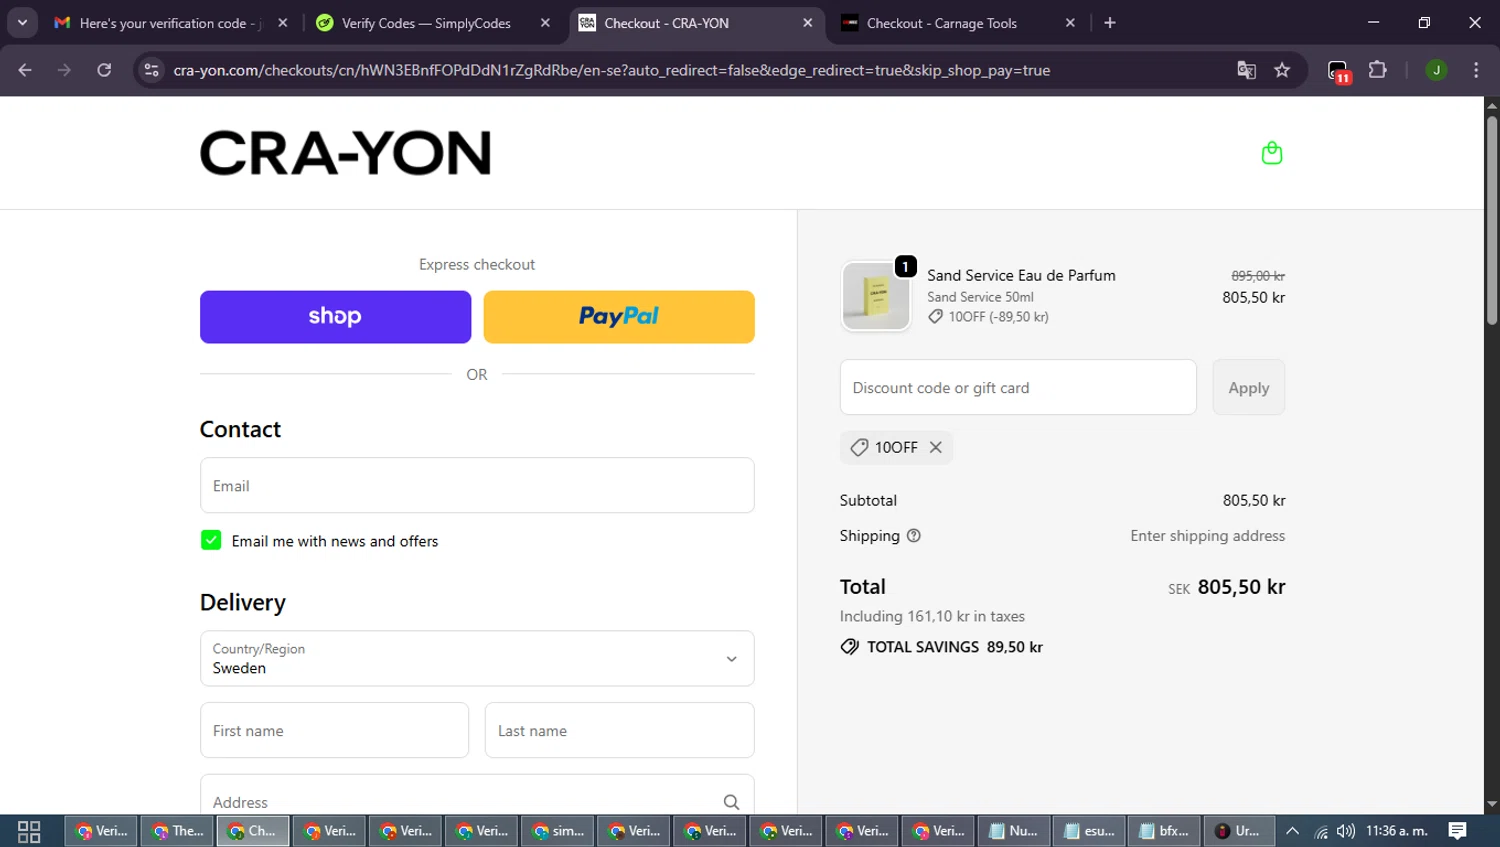1500x847 pixels.
Task: Open the translate page icon
Action: point(1246,70)
